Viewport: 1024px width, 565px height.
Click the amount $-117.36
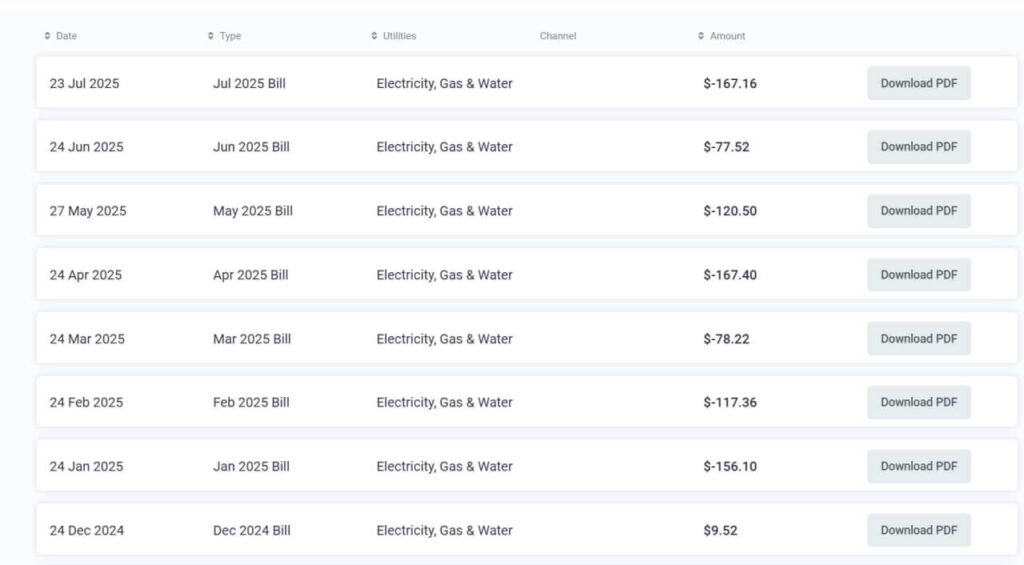[730, 402]
